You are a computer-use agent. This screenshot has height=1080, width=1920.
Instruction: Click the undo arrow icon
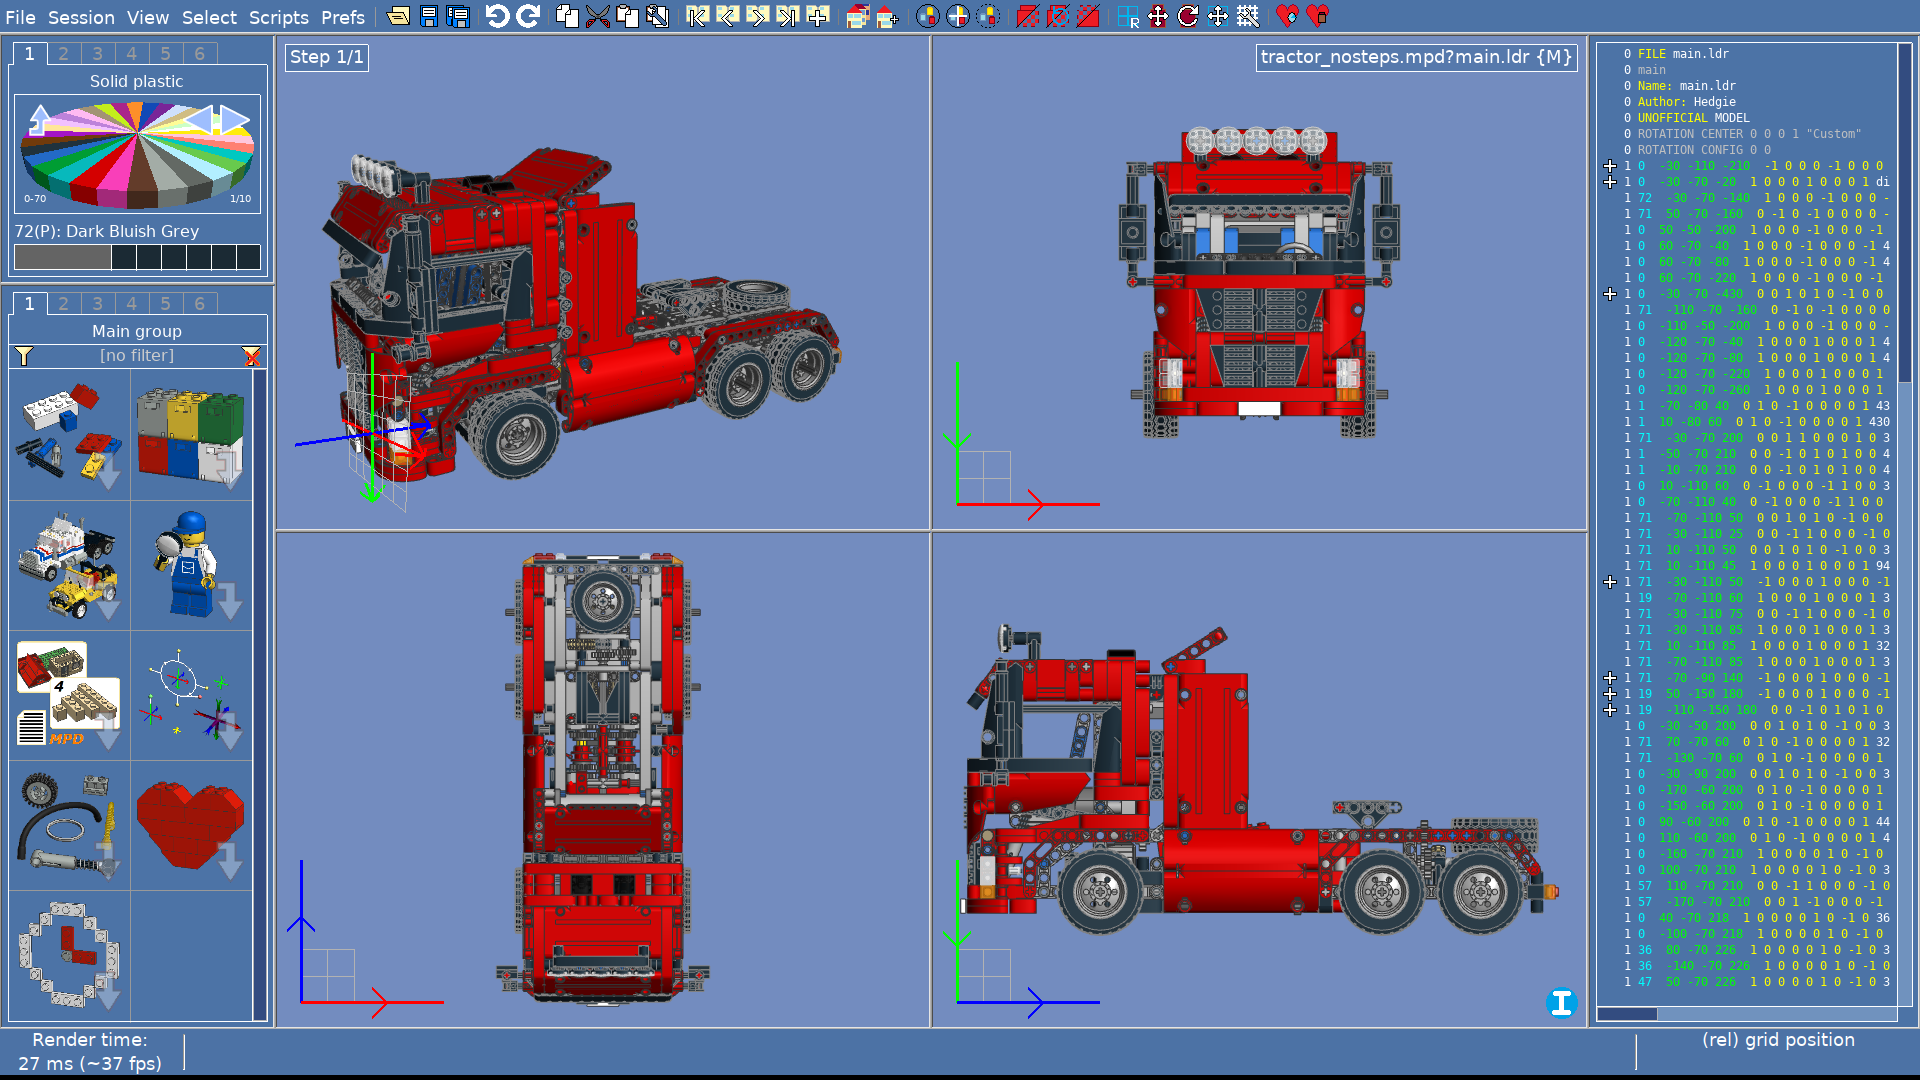(497, 16)
